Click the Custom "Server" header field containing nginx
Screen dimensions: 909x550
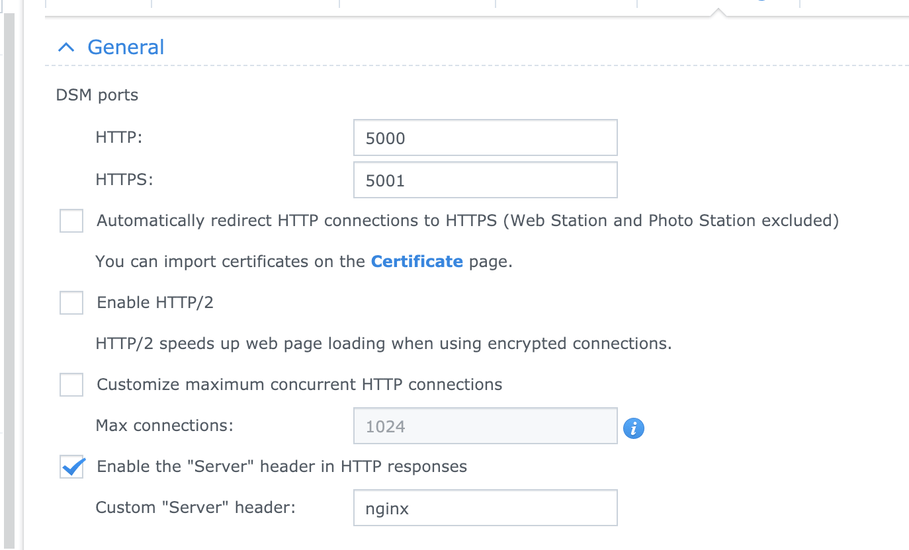(x=485, y=508)
